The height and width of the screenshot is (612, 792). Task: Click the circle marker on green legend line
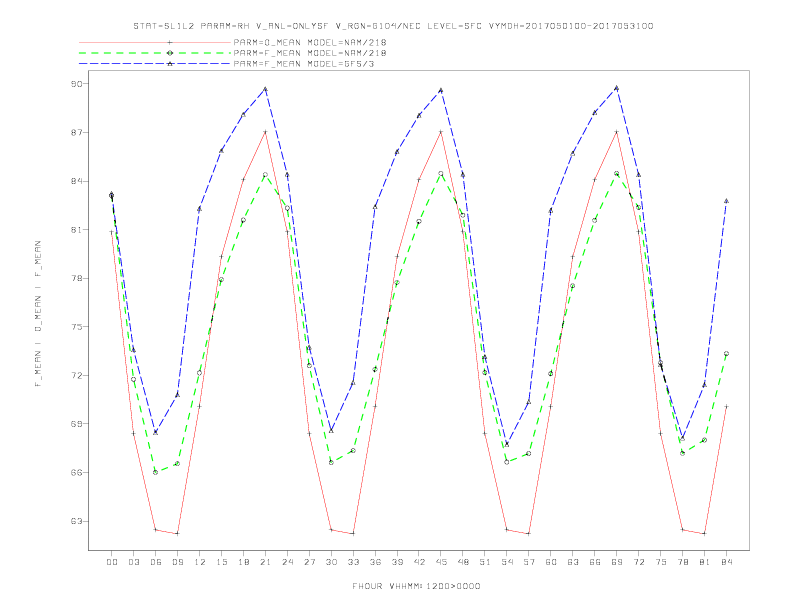[170, 53]
